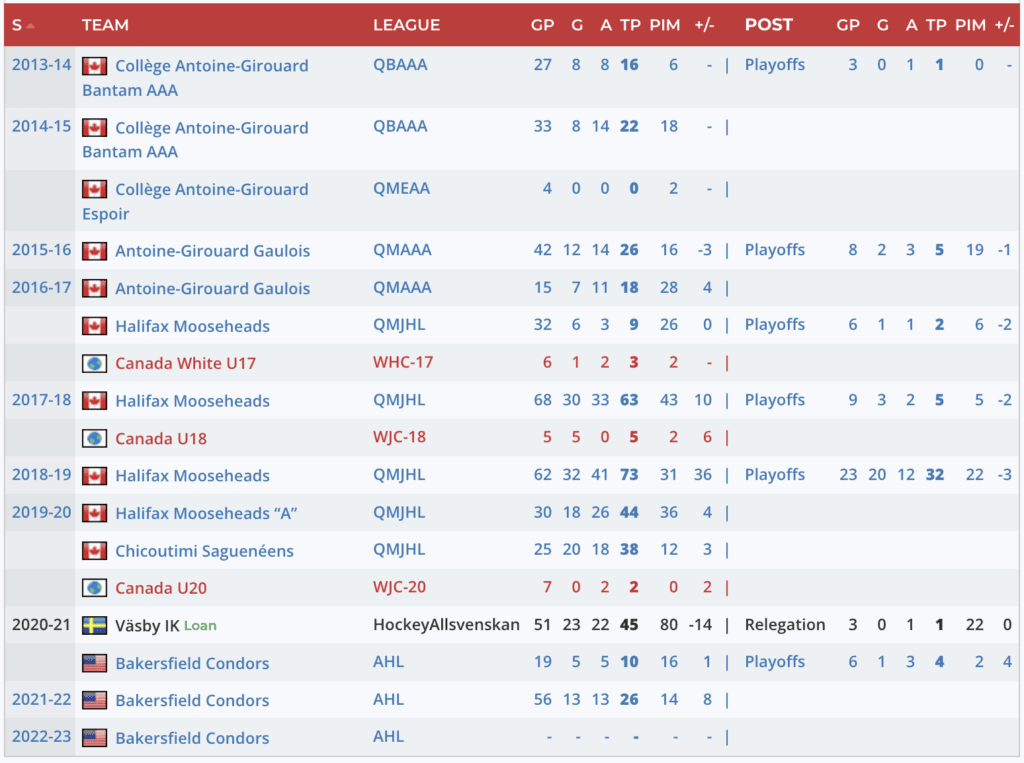
Task: Open the Relegation entry in the Väsby IK row
Action: click(785, 625)
